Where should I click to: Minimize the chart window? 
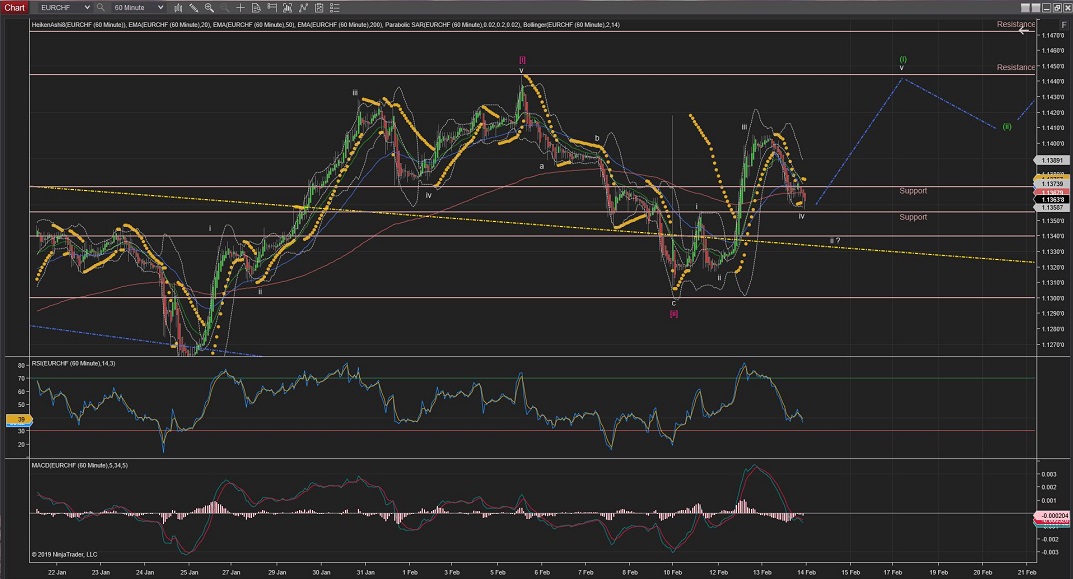1046,8
